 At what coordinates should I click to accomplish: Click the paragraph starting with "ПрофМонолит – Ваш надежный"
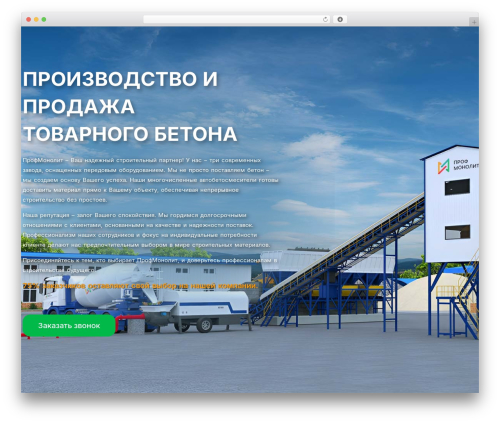click(150, 180)
